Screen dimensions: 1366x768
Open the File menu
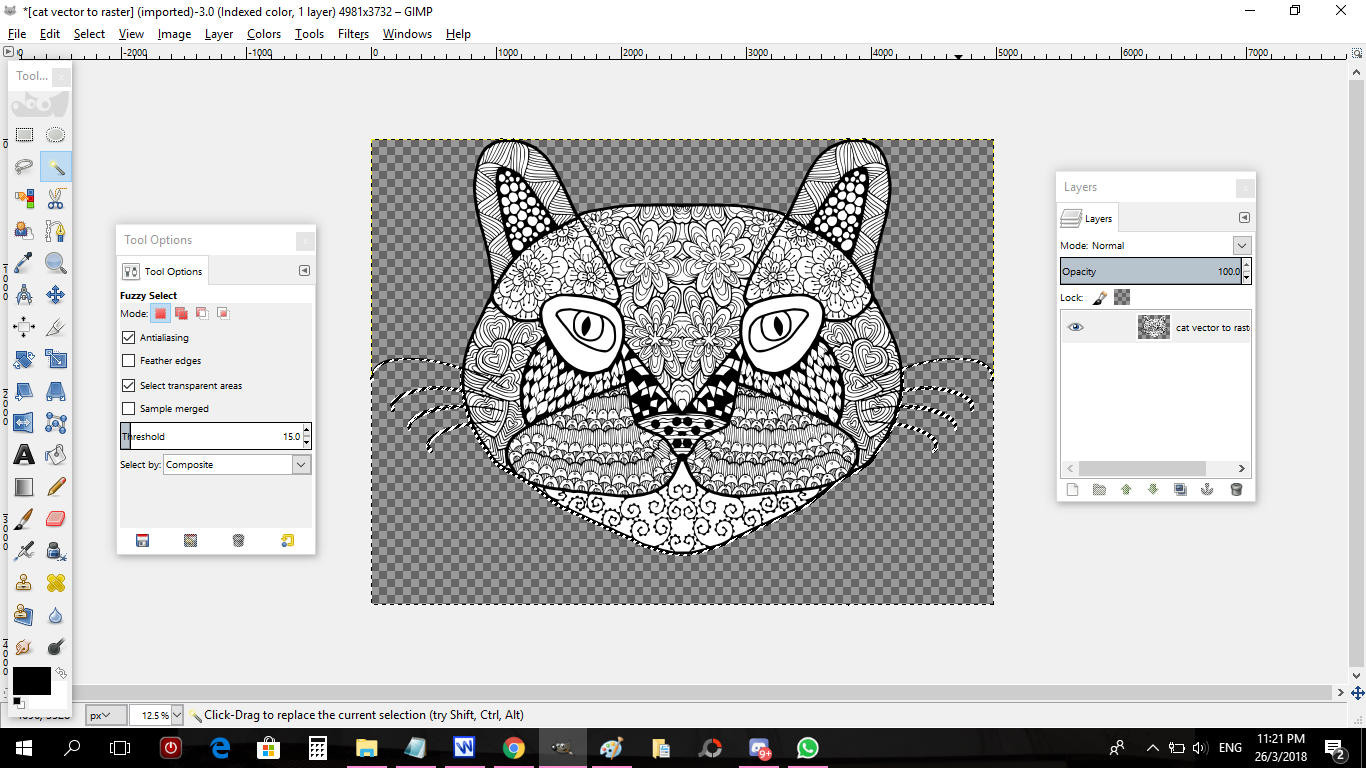[x=17, y=34]
